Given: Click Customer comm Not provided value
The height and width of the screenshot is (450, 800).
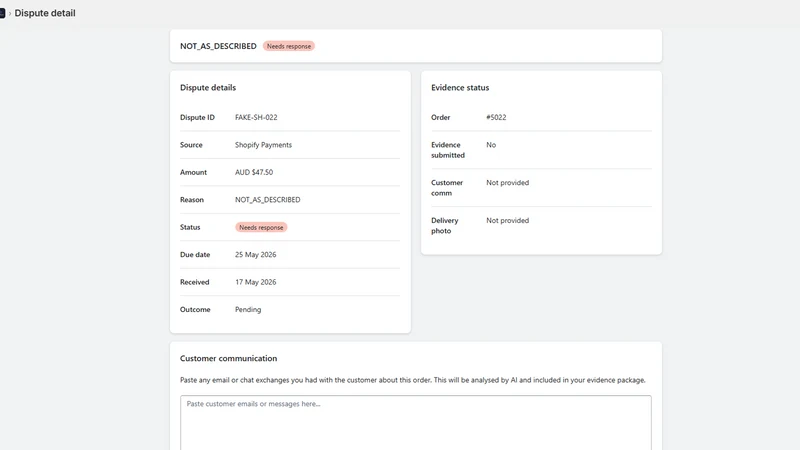Looking at the screenshot, I should (x=507, y=183).
